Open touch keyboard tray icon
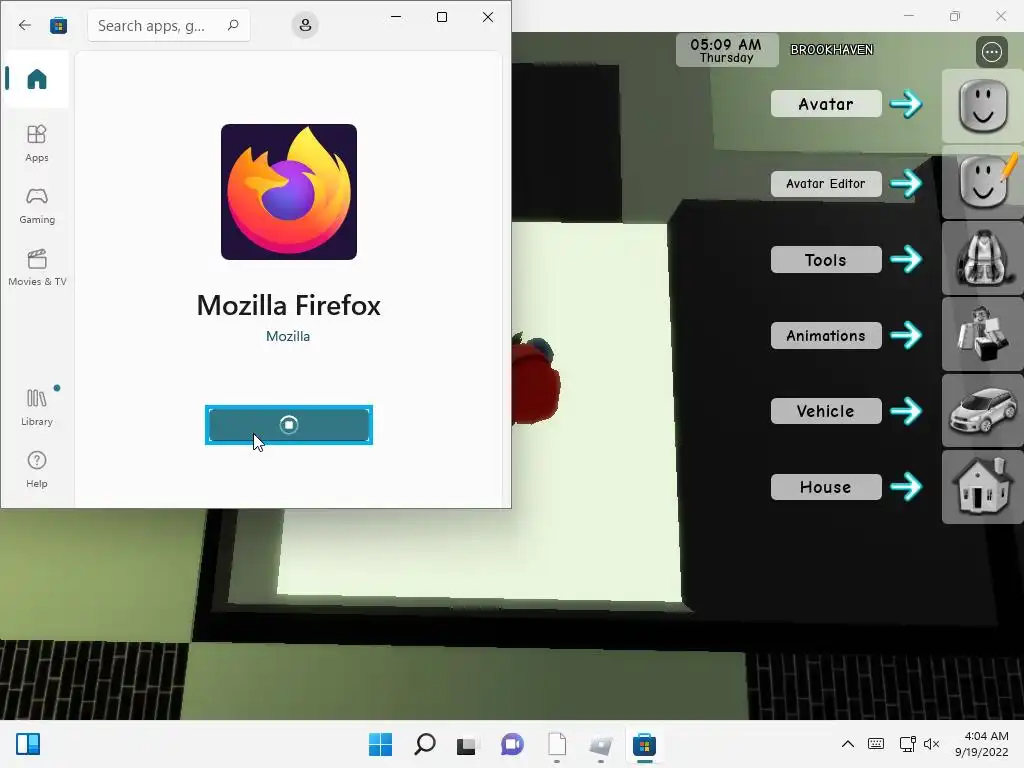 point(876,744)
